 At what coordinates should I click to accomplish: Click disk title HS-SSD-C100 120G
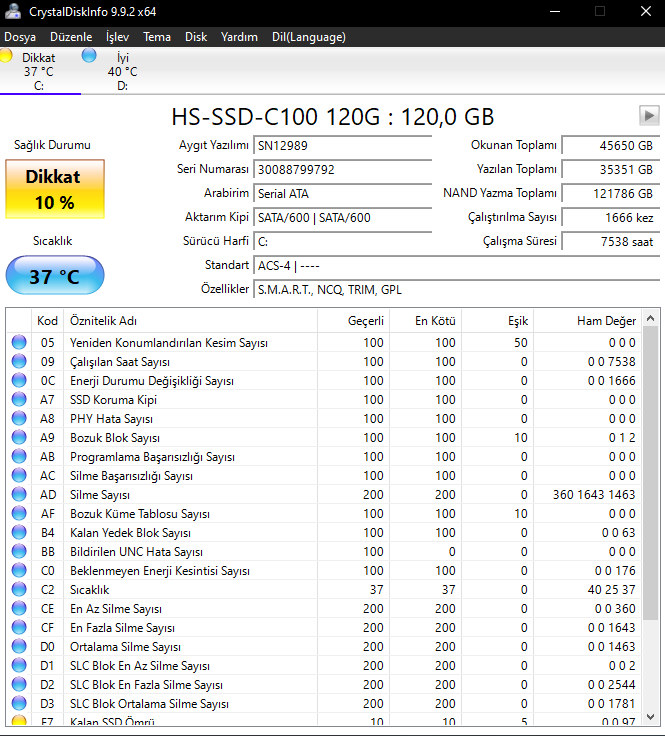332,116
